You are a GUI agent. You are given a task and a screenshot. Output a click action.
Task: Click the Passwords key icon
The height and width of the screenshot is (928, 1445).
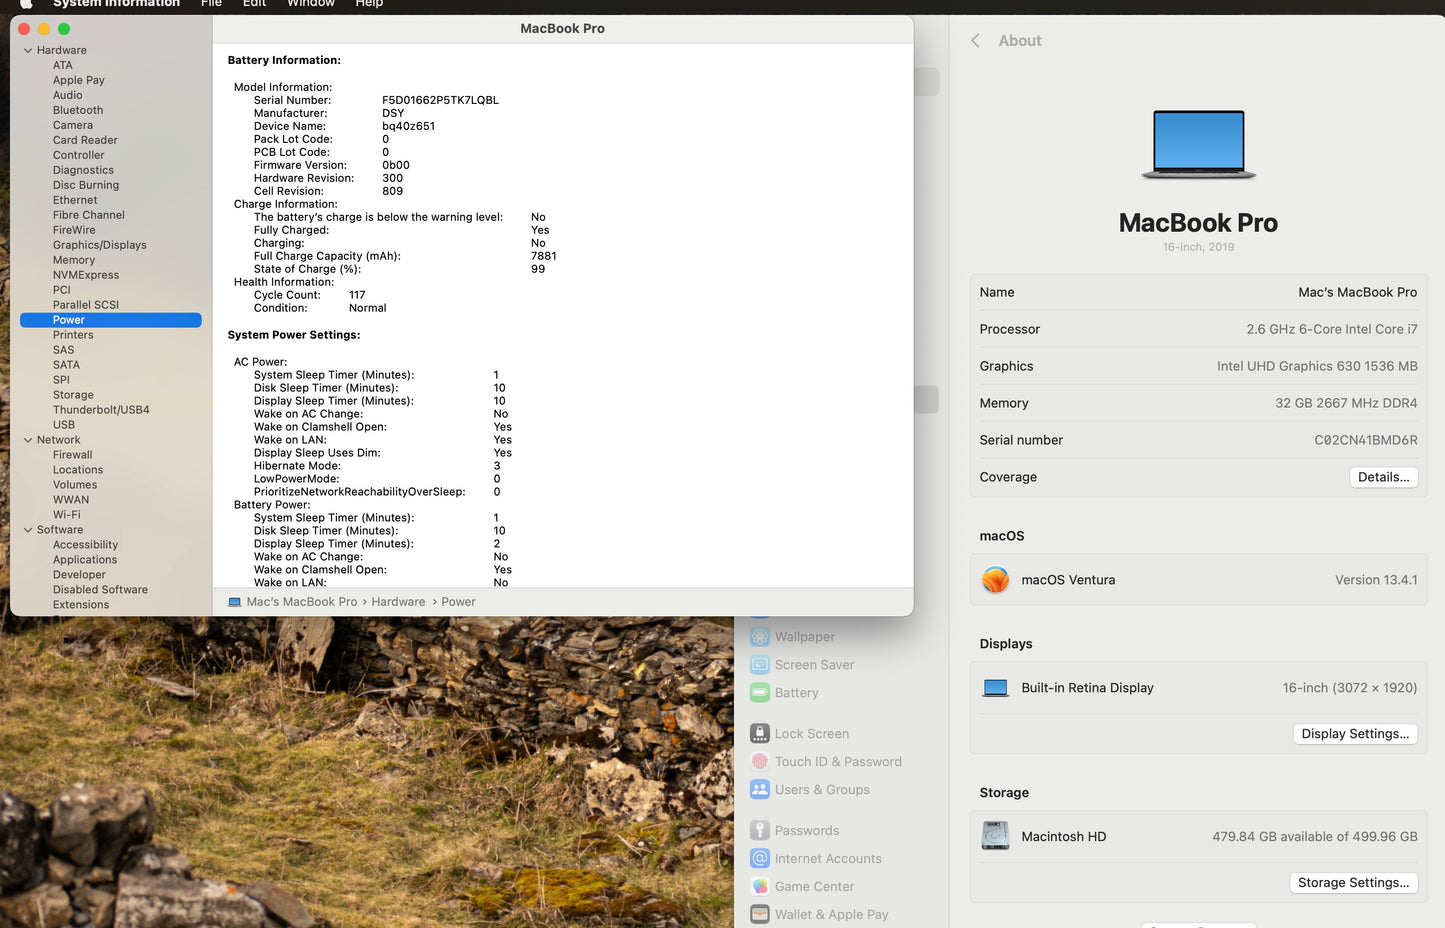point(760,831)
